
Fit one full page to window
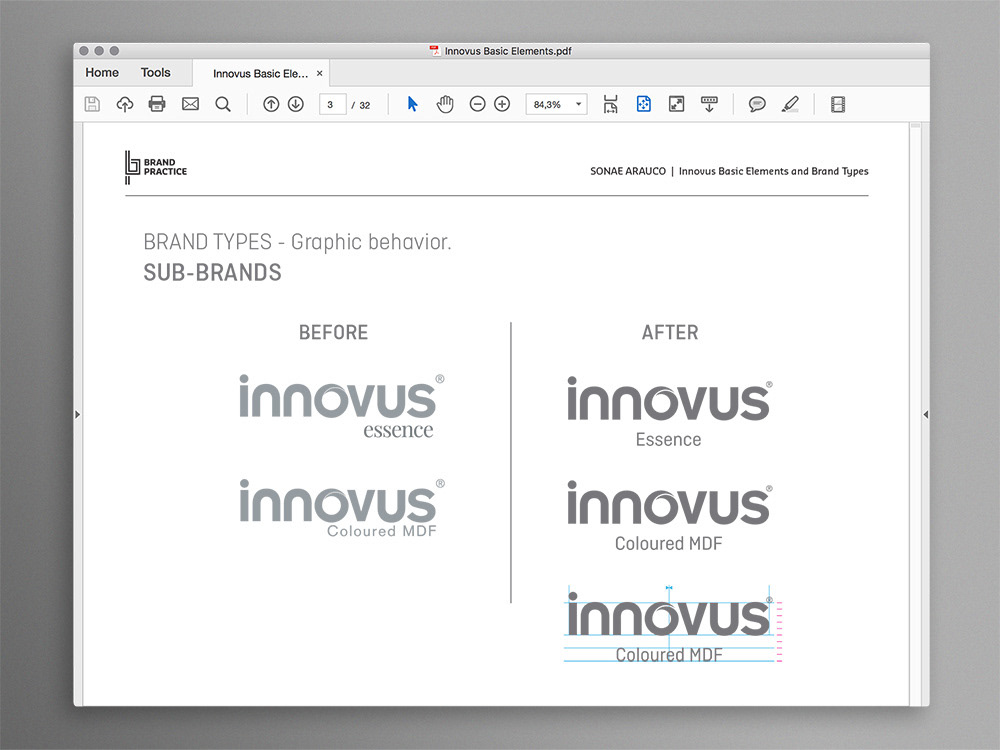click(643, 104)
